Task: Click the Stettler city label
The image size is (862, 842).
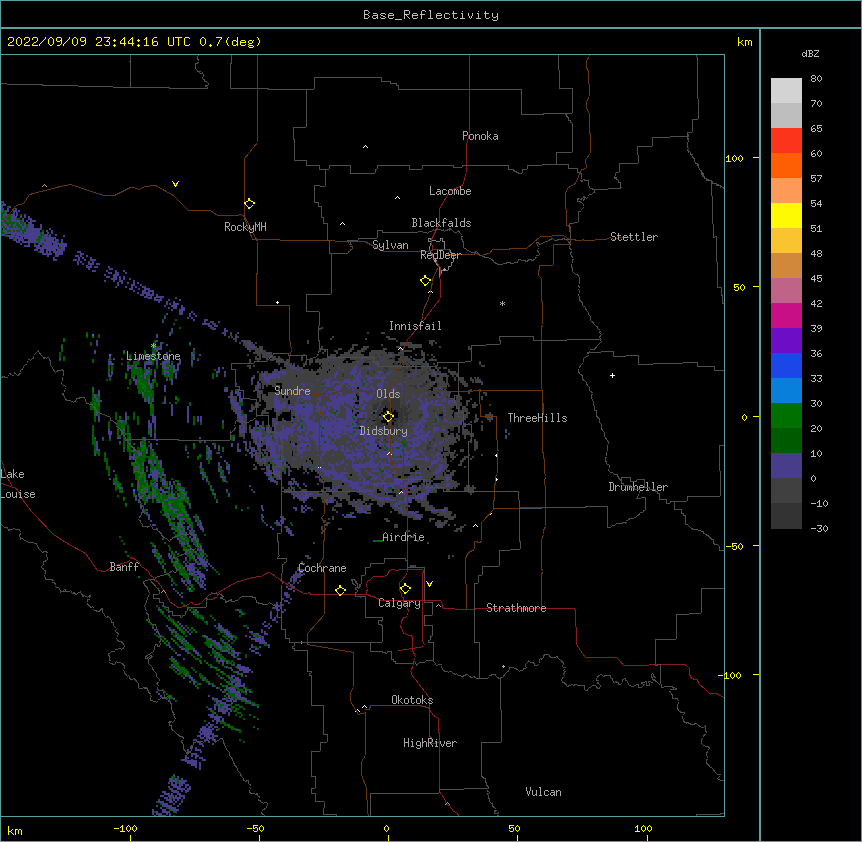Action: tap(634, 237)
